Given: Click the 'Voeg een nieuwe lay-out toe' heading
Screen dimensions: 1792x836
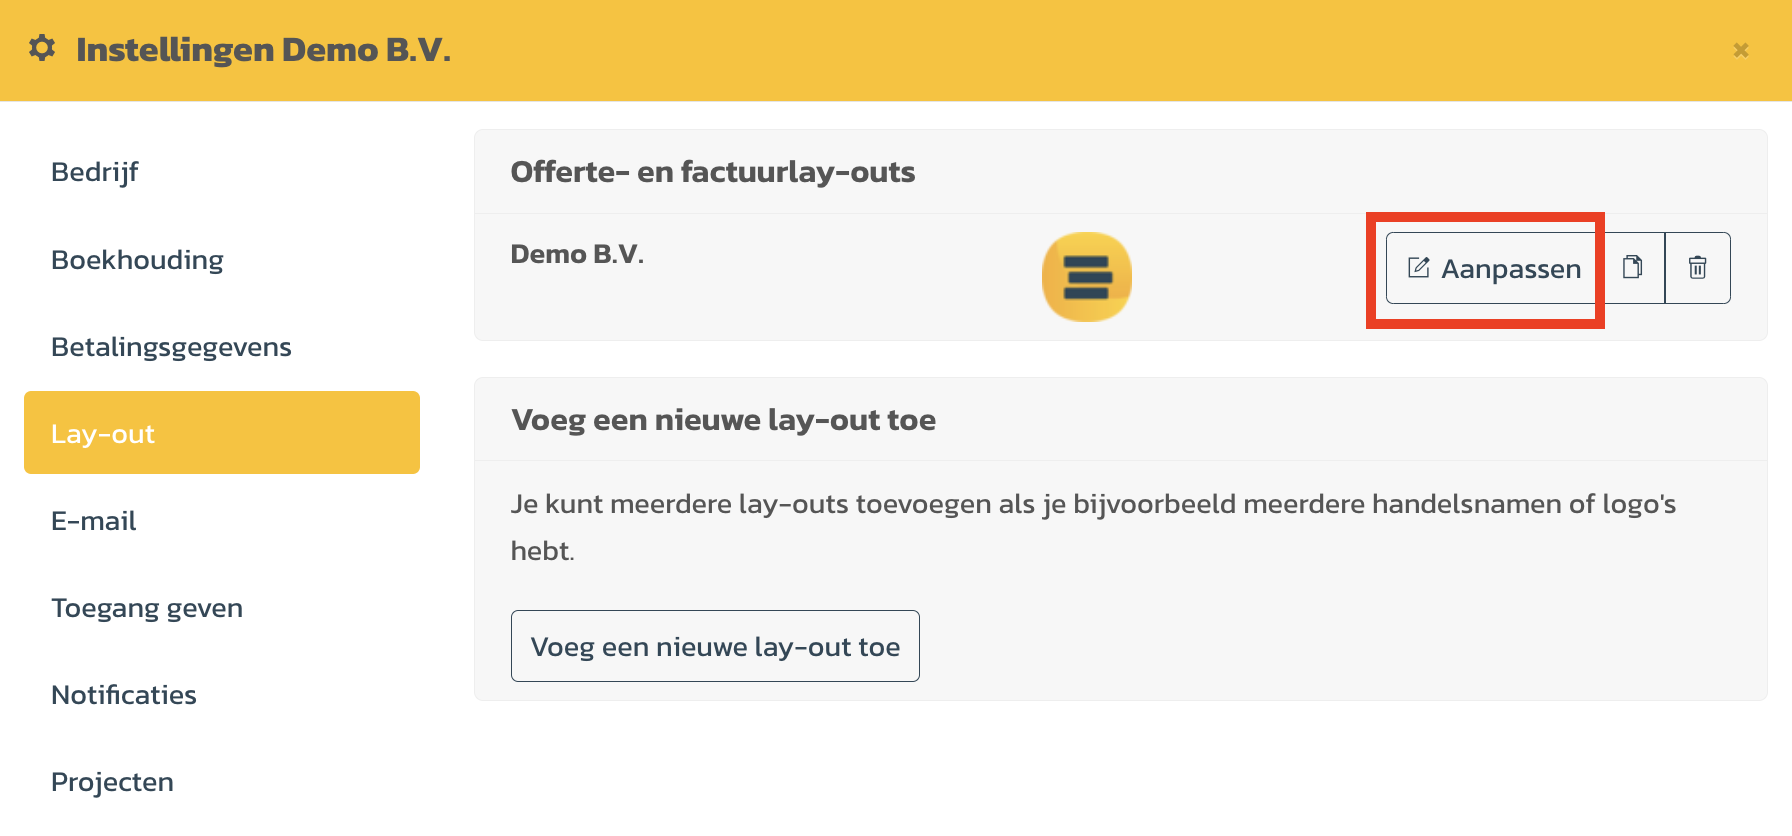Looking at the screenshot, I should tap(723, 420).
